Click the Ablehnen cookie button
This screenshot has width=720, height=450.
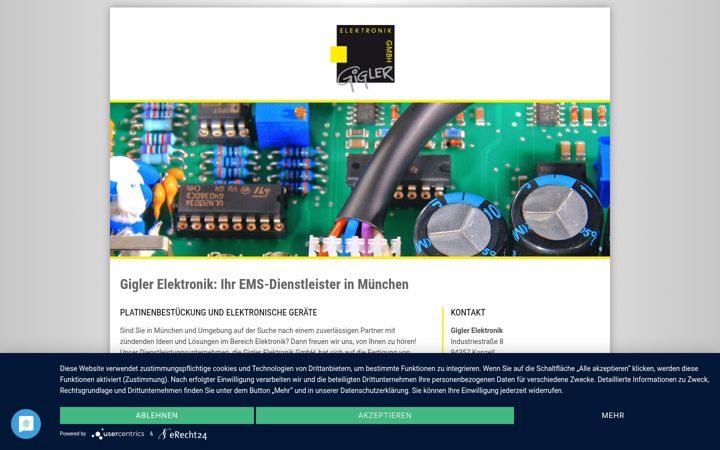157,415
